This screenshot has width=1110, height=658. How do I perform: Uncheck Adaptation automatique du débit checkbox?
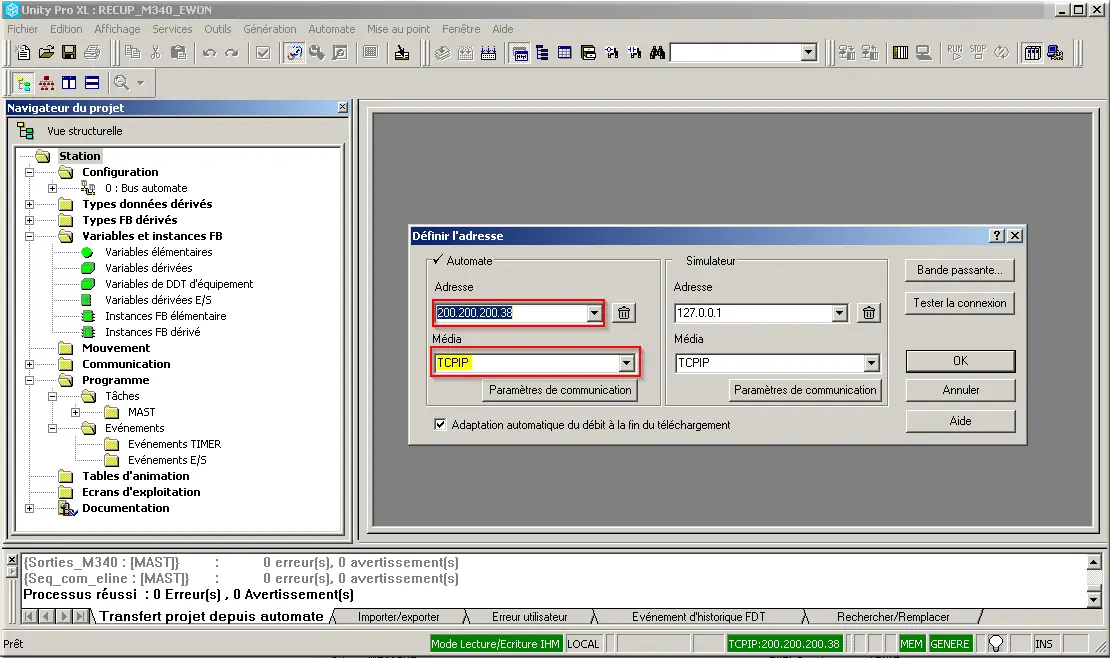[x=440, y=424]
